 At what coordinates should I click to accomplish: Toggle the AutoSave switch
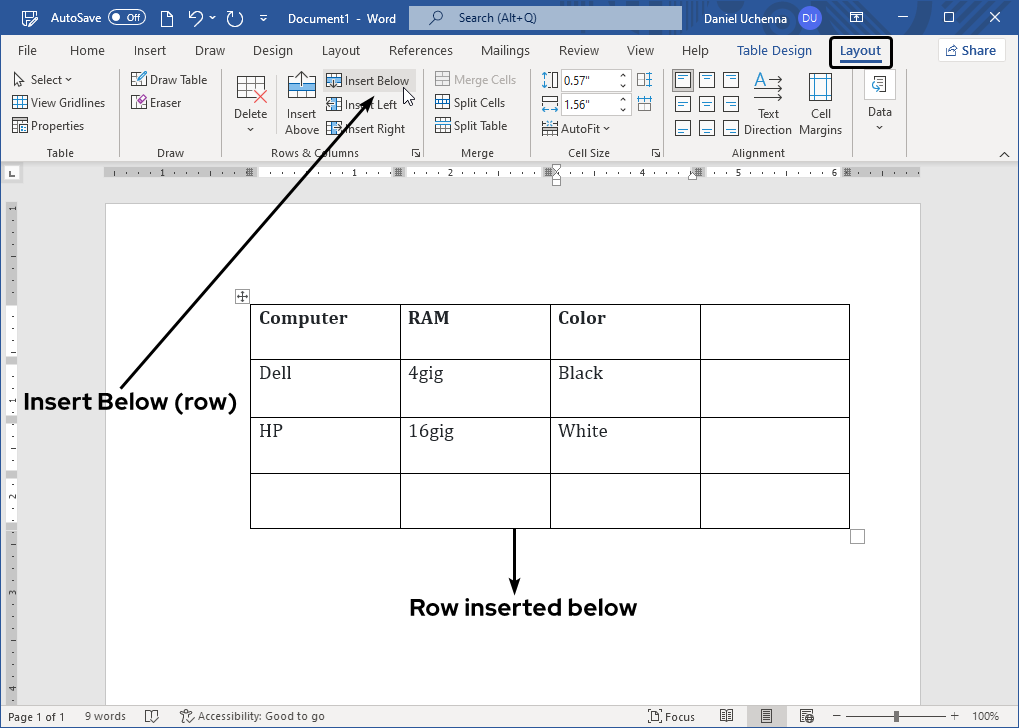(126, 18)
